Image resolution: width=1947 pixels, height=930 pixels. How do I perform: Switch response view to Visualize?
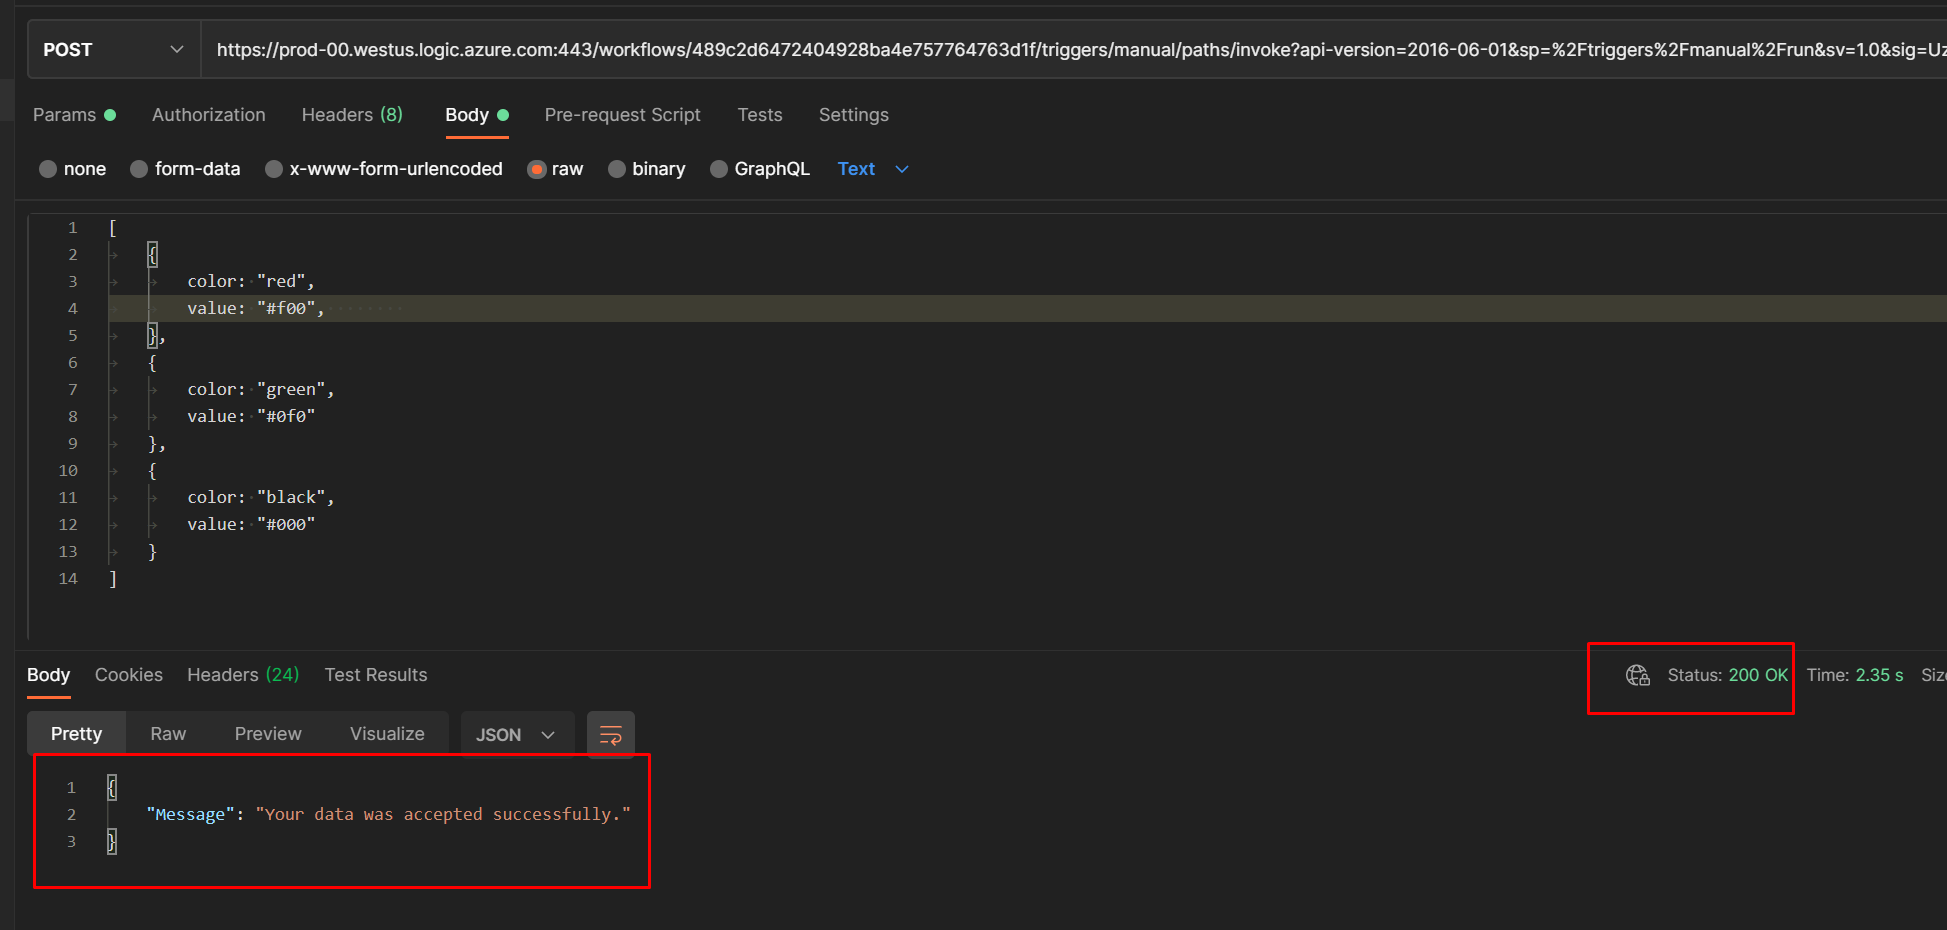point(387,733)
